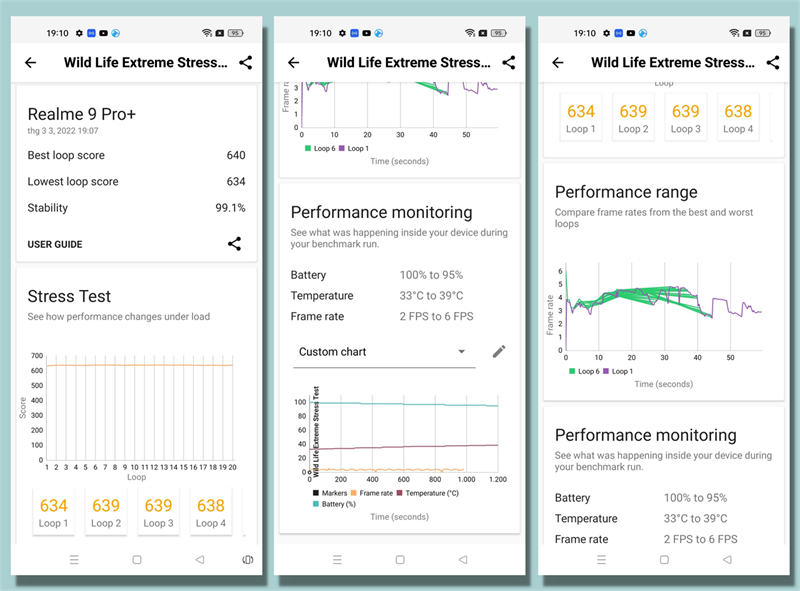Viewport: 800px width, 591px height.
Task: Tap home square button on right phone
Action: (x=664, y=560)
